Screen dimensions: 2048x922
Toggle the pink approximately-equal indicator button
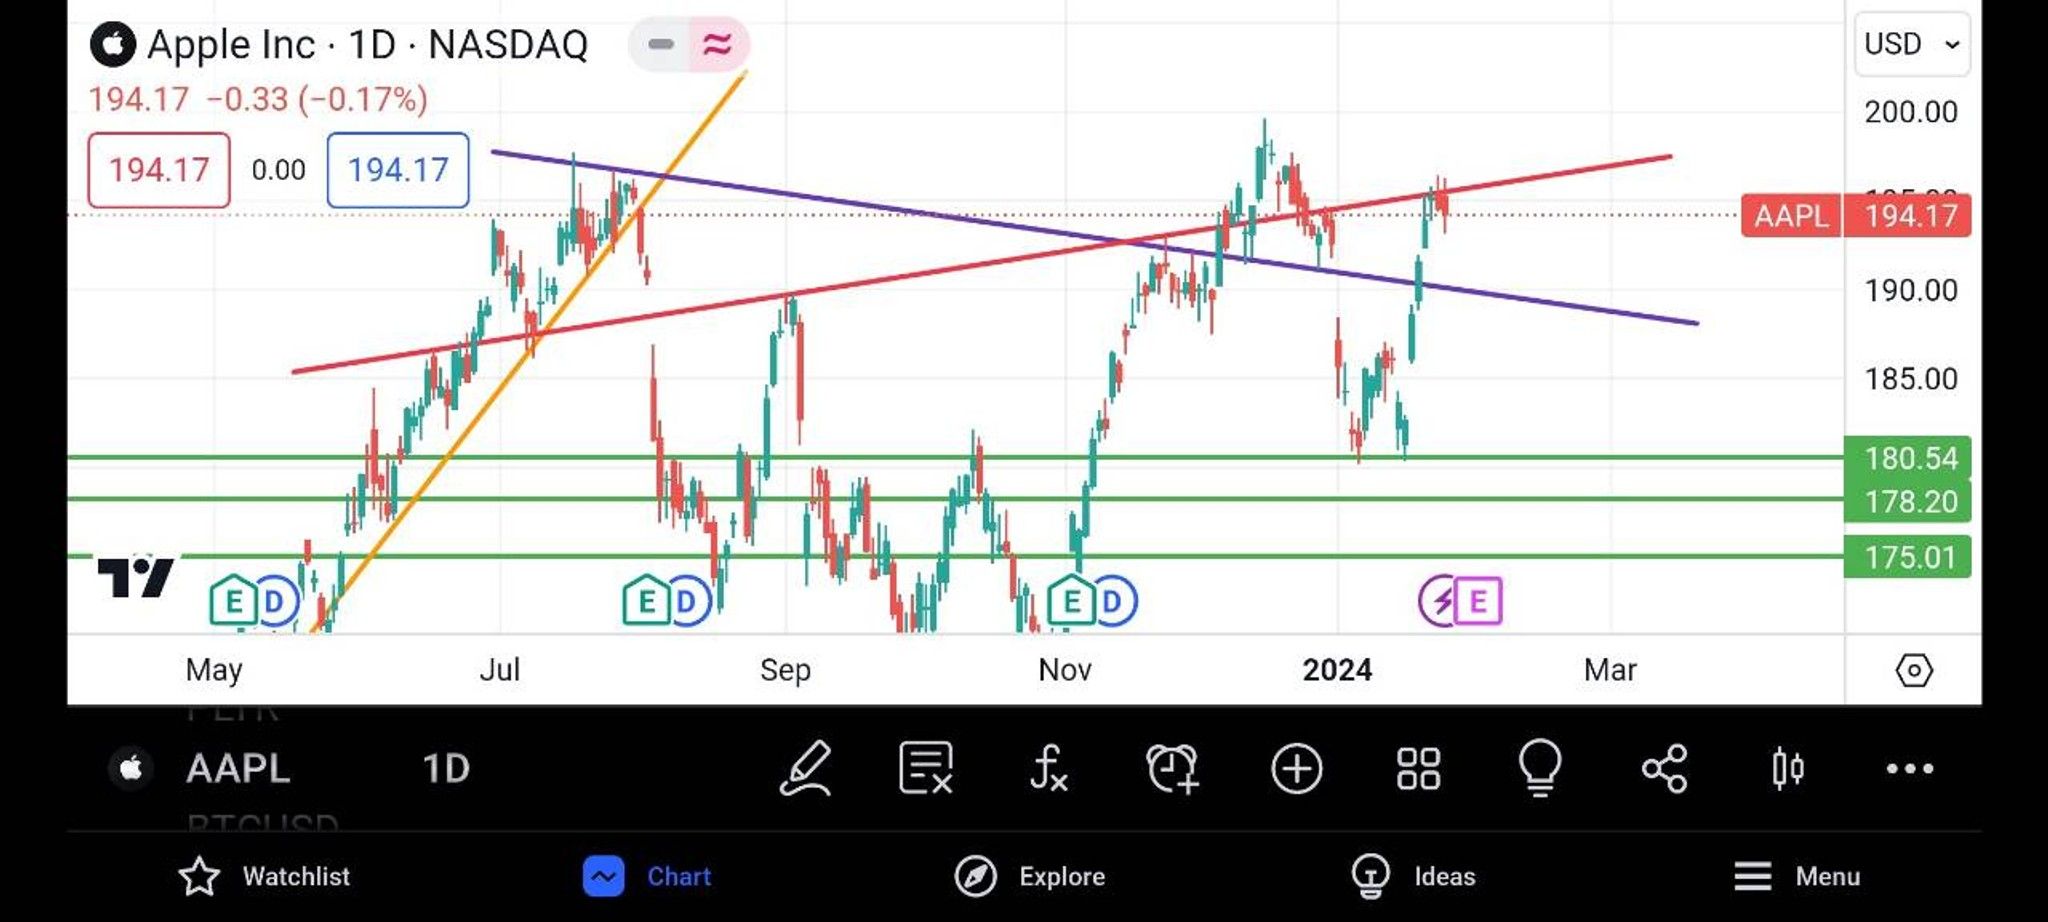718,44
